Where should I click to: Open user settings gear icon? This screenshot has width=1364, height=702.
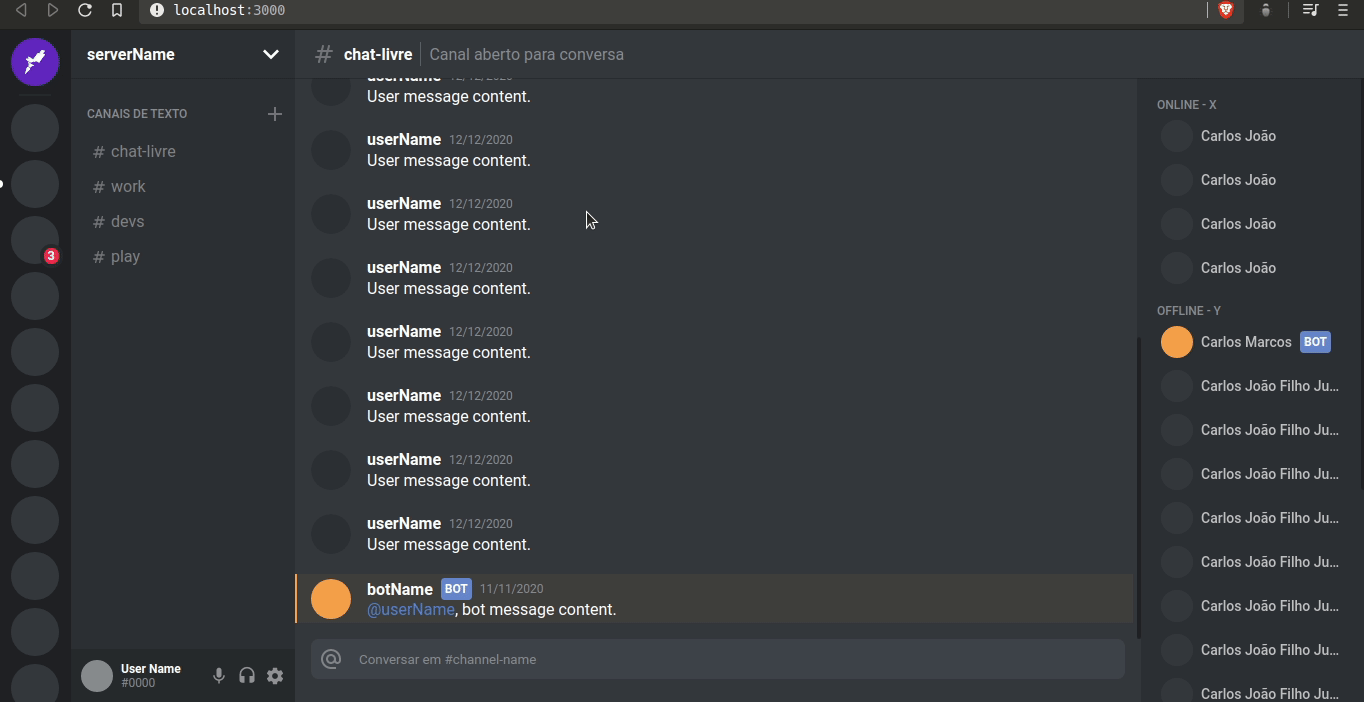click(275, 676)
